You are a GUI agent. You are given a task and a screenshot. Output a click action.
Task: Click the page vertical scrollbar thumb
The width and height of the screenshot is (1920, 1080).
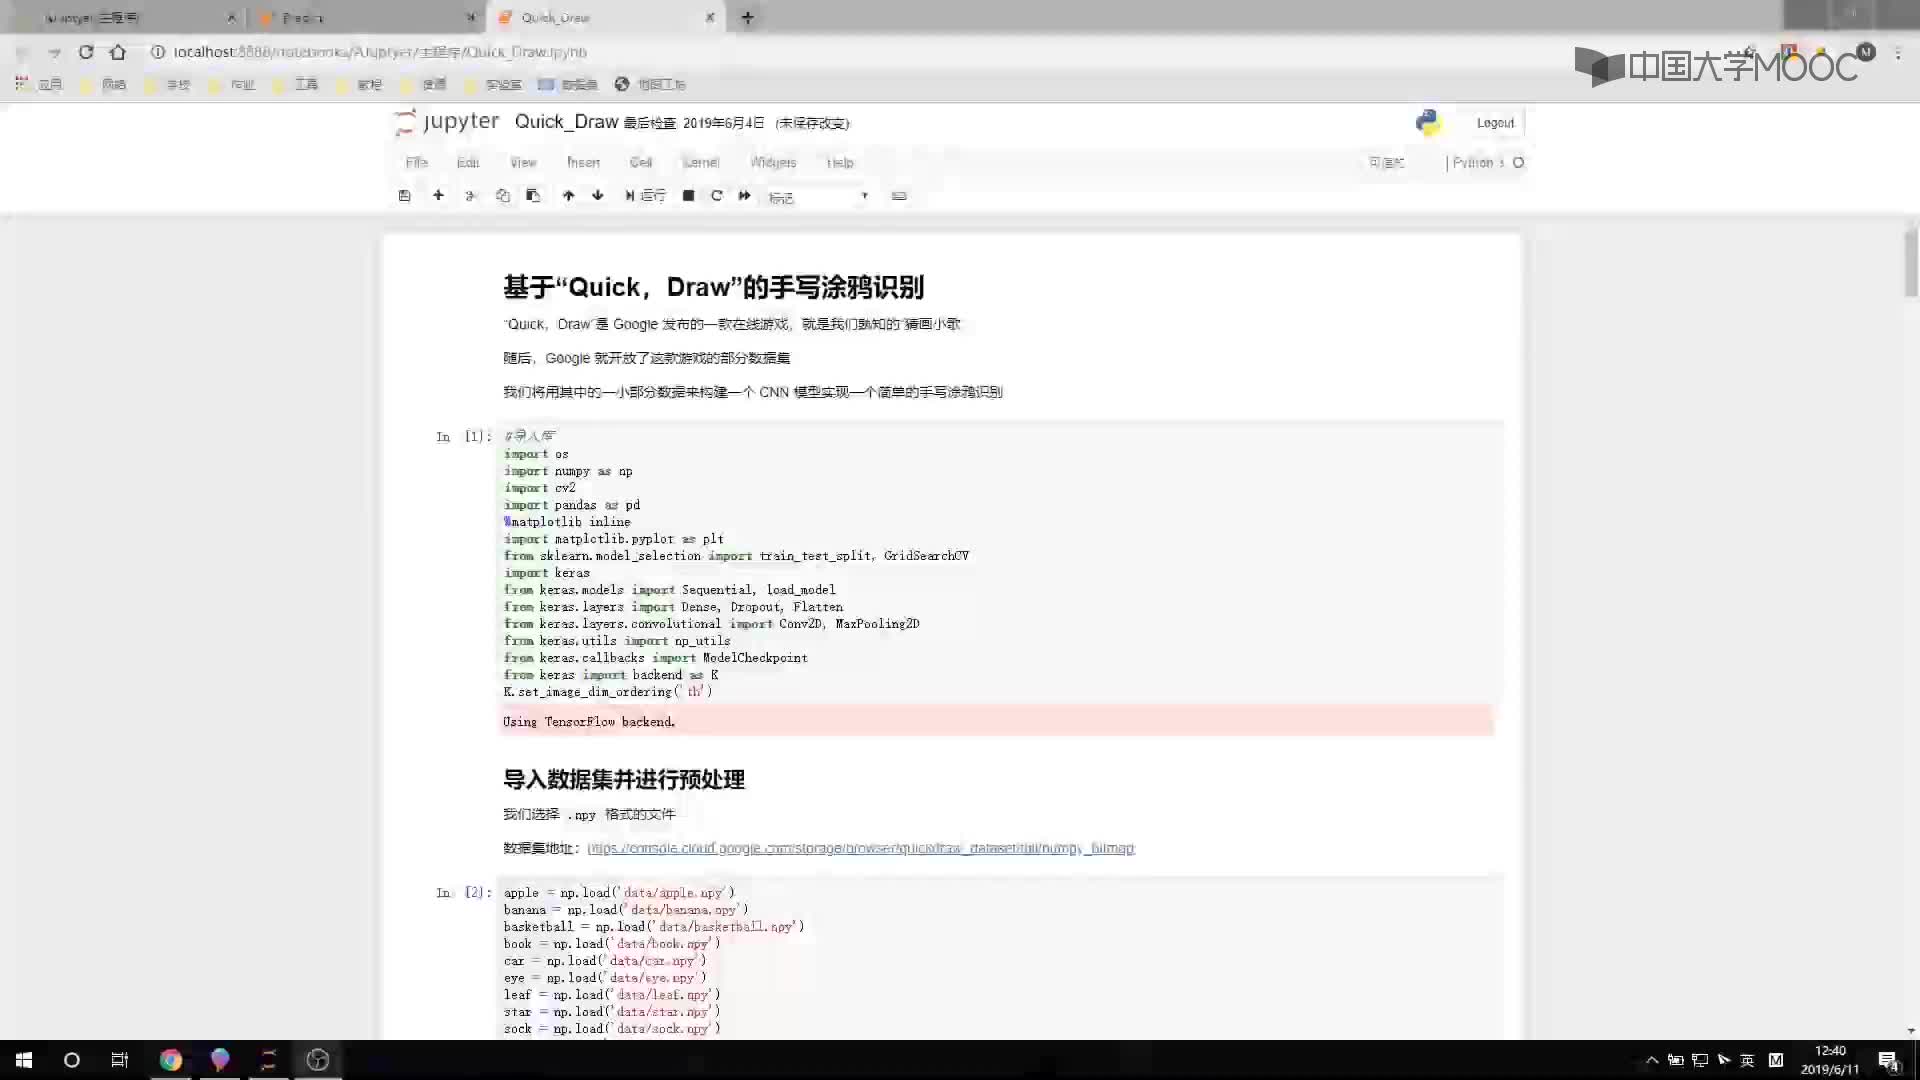pyautogui.click(x=1911, y=262)
